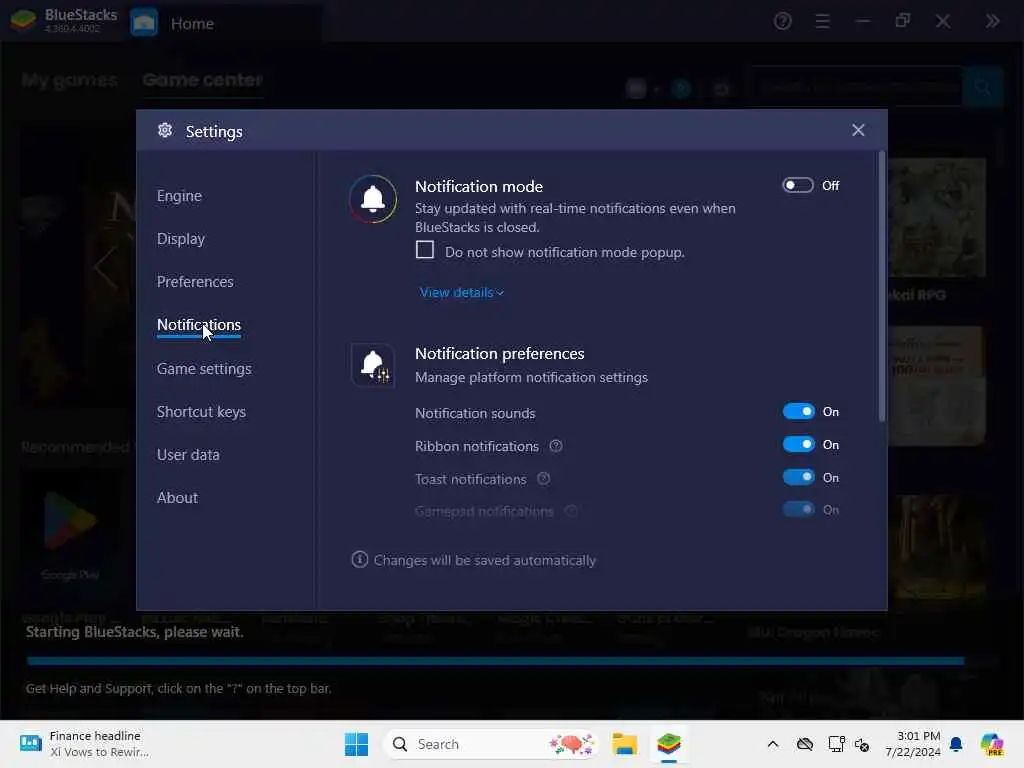
Task: Switch off Toast notifications toggle
Action: pos(798,477)
